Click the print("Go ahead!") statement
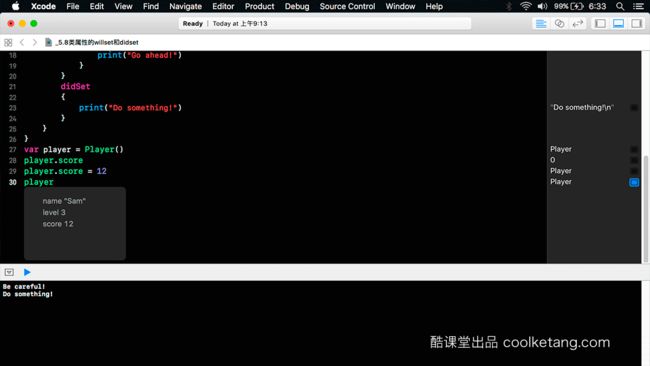Screen dimensions: 650x366 click(x=139, y=55)
